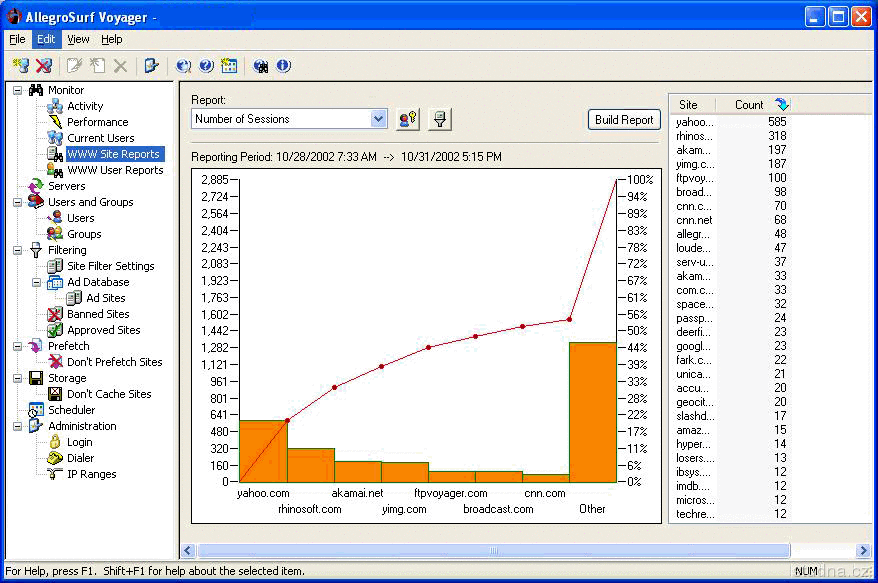Click the blue question mark help icon
Image resolution: width=878 pixels, height=583 pixels.
[206, 66]
